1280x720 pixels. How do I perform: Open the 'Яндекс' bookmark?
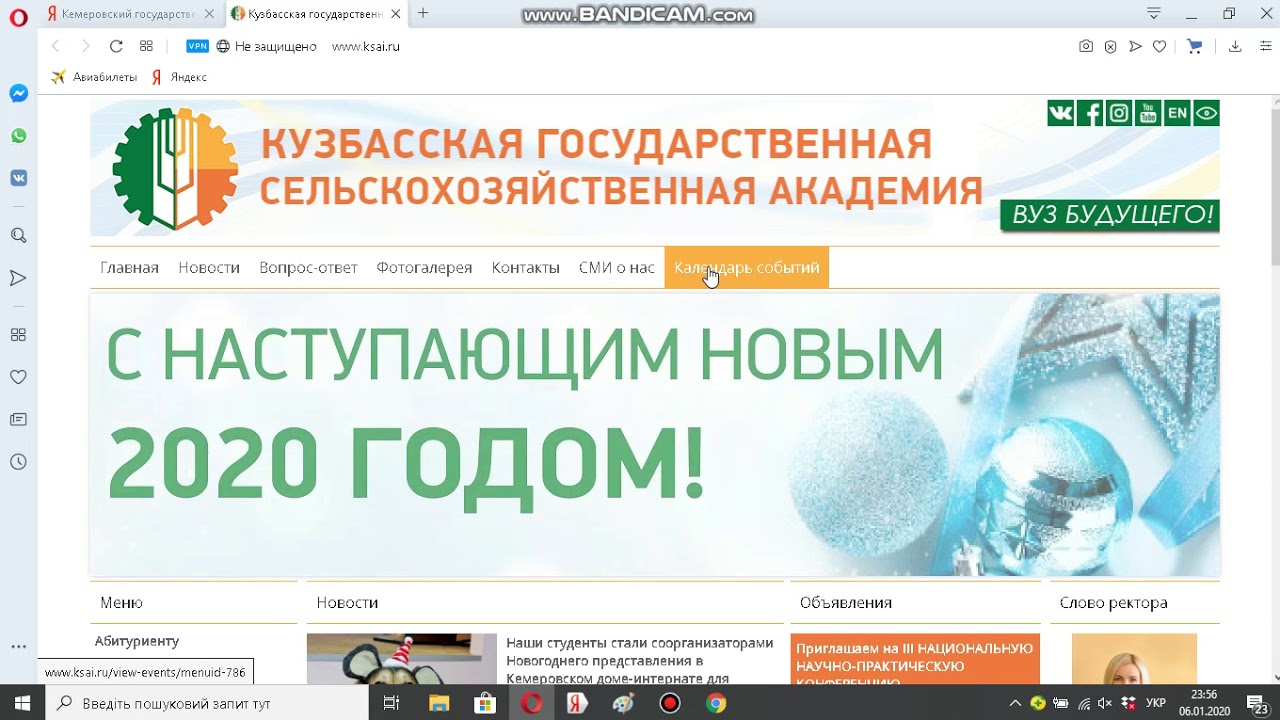(179, 77)
